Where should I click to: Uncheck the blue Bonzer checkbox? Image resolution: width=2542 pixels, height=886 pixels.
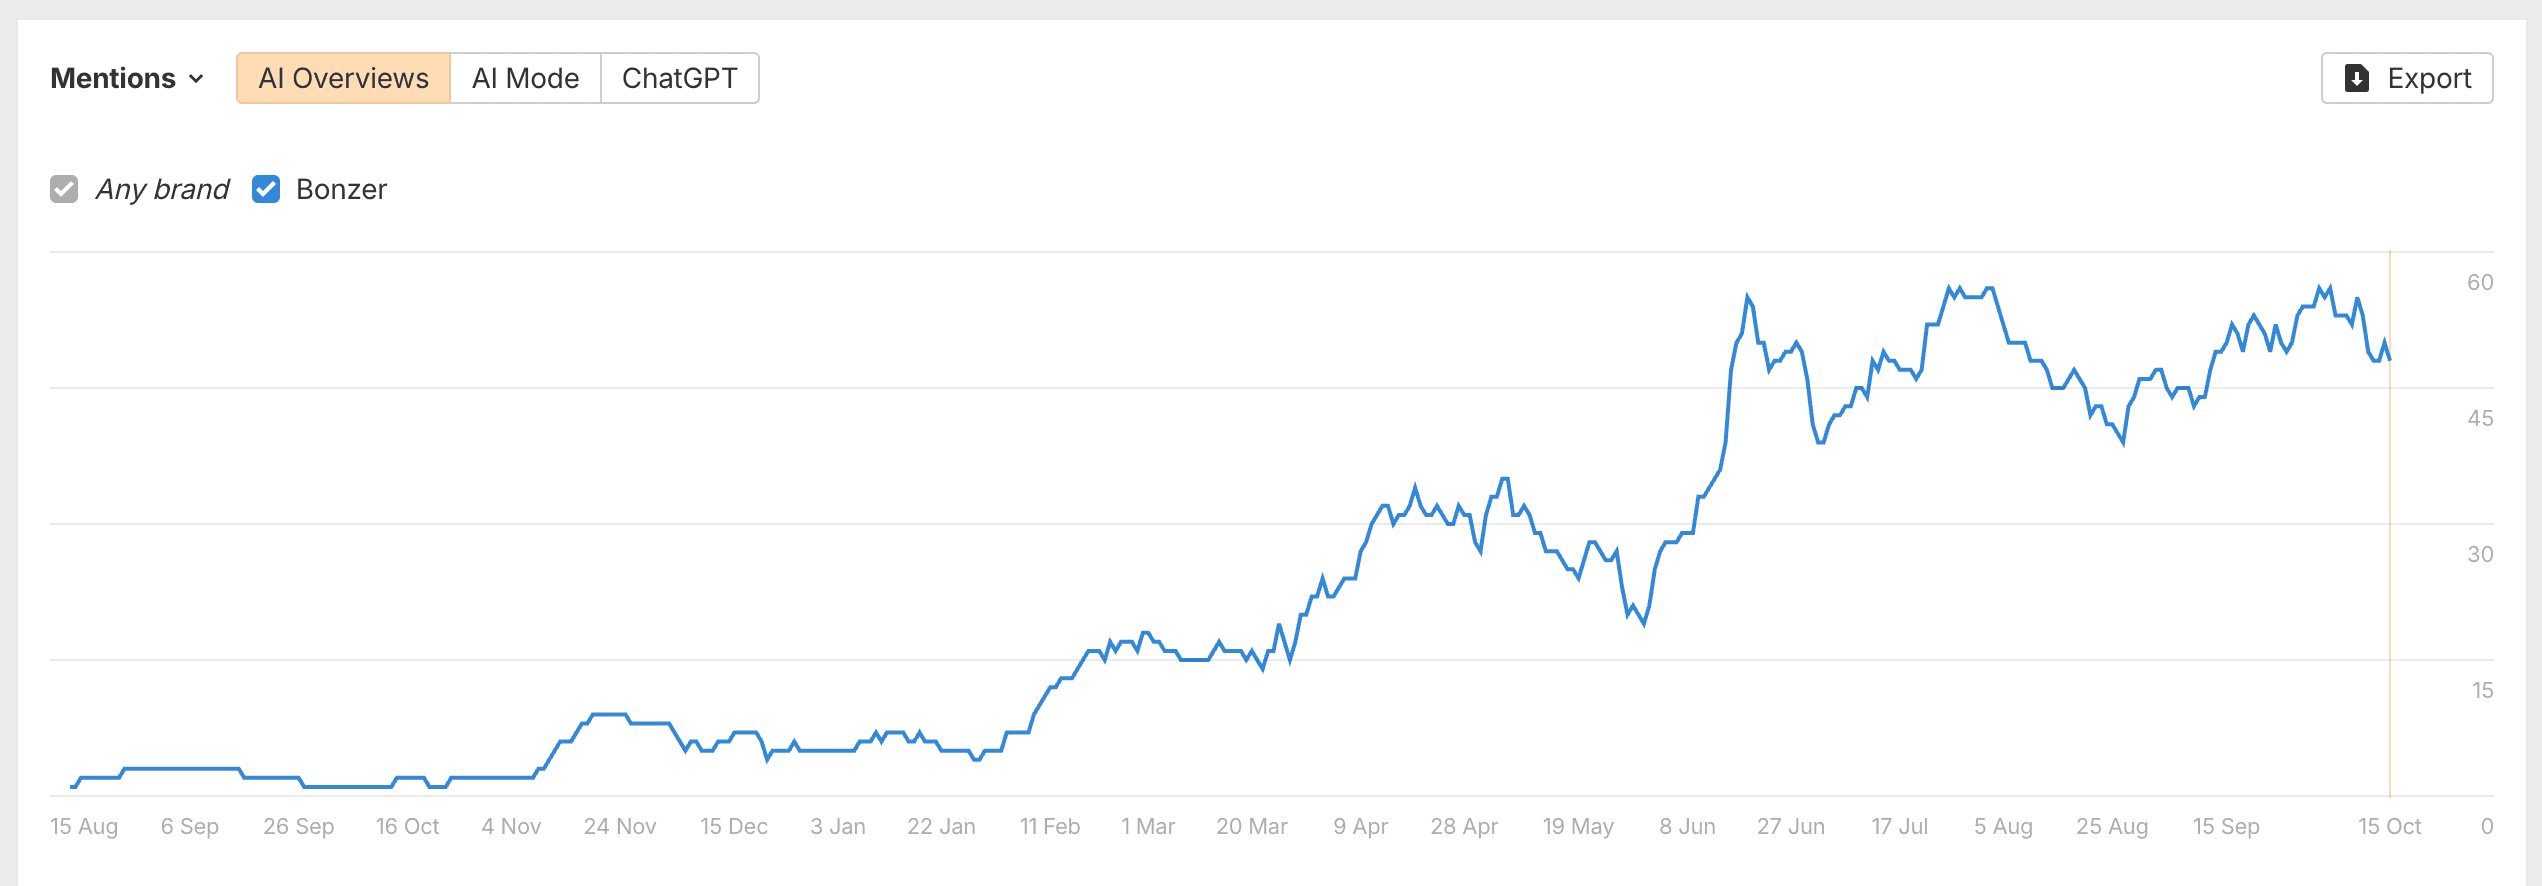[266, 189]
